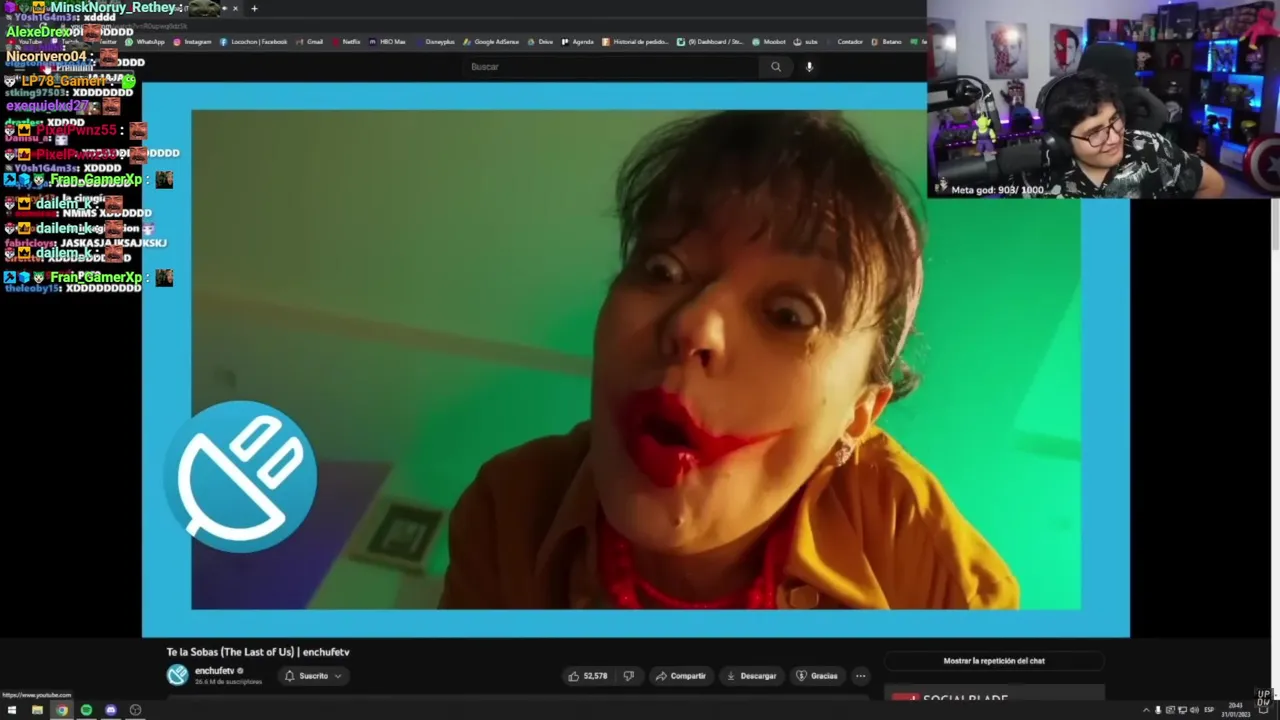Click the Gracias thanks button
The height and width of the screenshot is (720, 1280).
pos(817,676)
